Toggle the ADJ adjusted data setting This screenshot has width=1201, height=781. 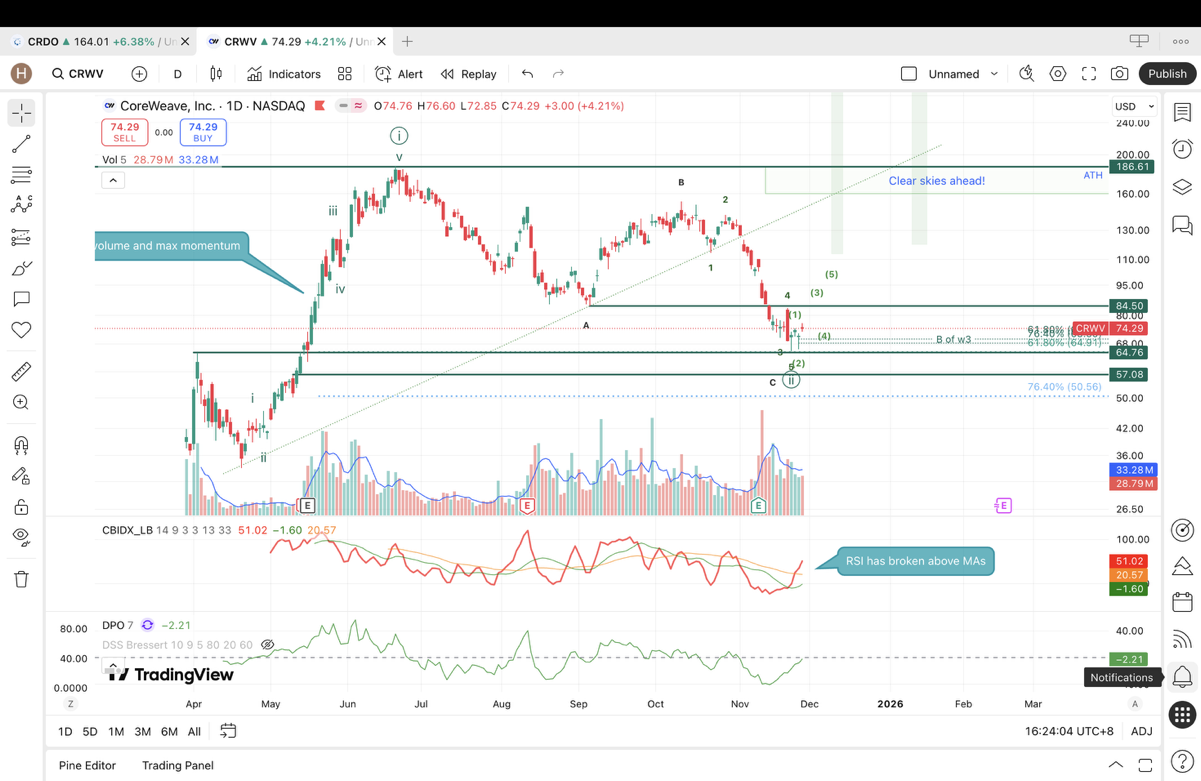(1141, 731)
